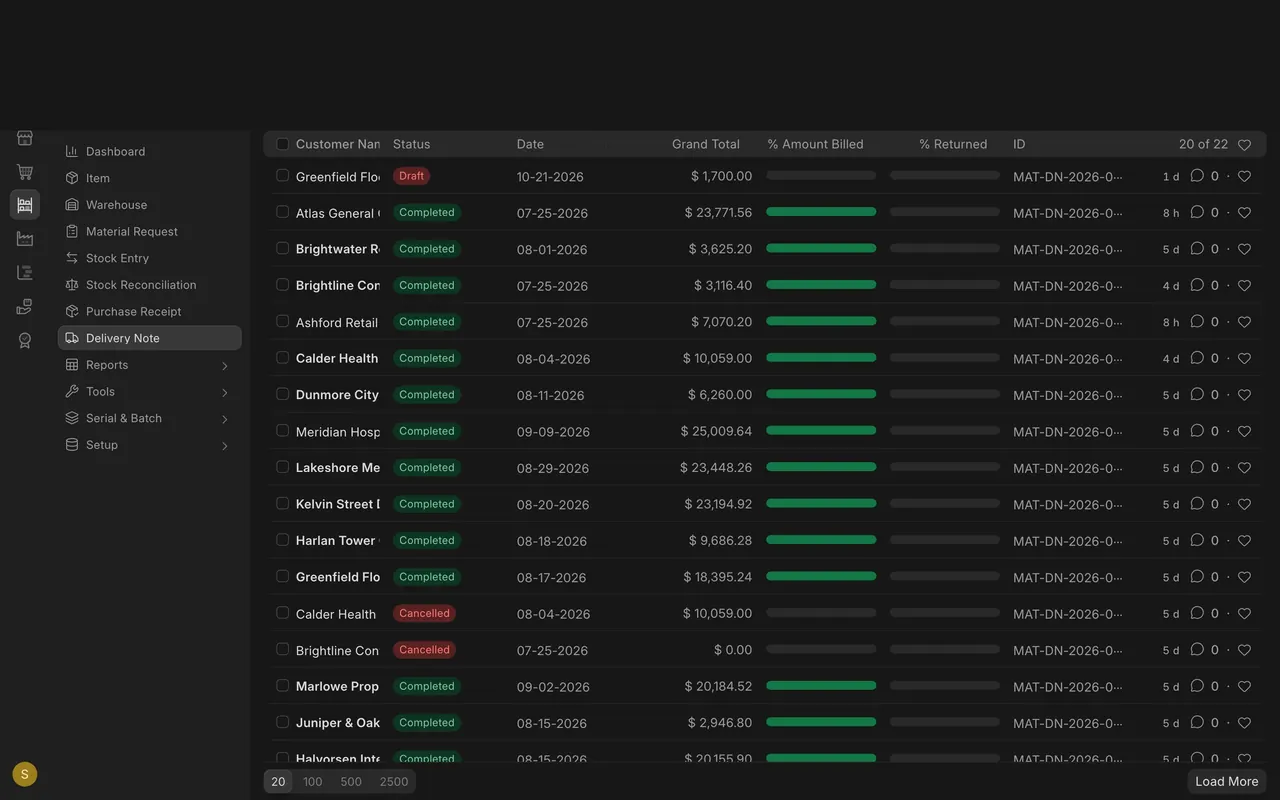
Task: Select the Marlowe Prop row checkbox
Action: click(283, 686)
